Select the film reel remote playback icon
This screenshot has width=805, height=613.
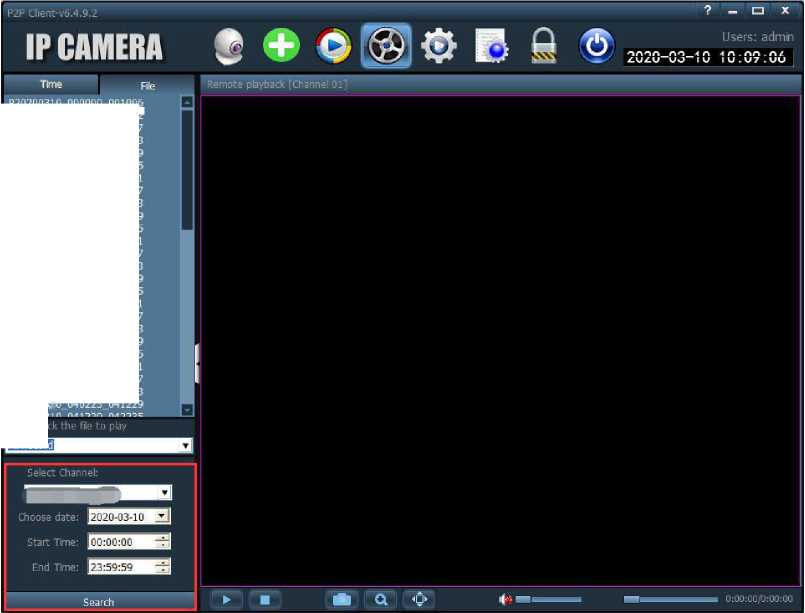[386, 46]
